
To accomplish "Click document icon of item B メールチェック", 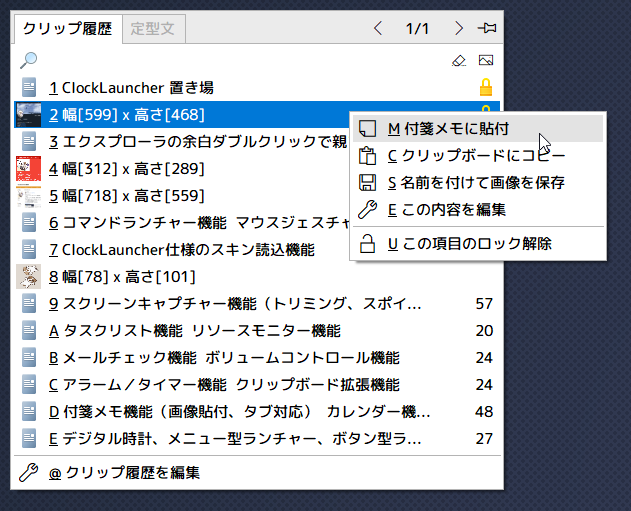I will (29, 357).
